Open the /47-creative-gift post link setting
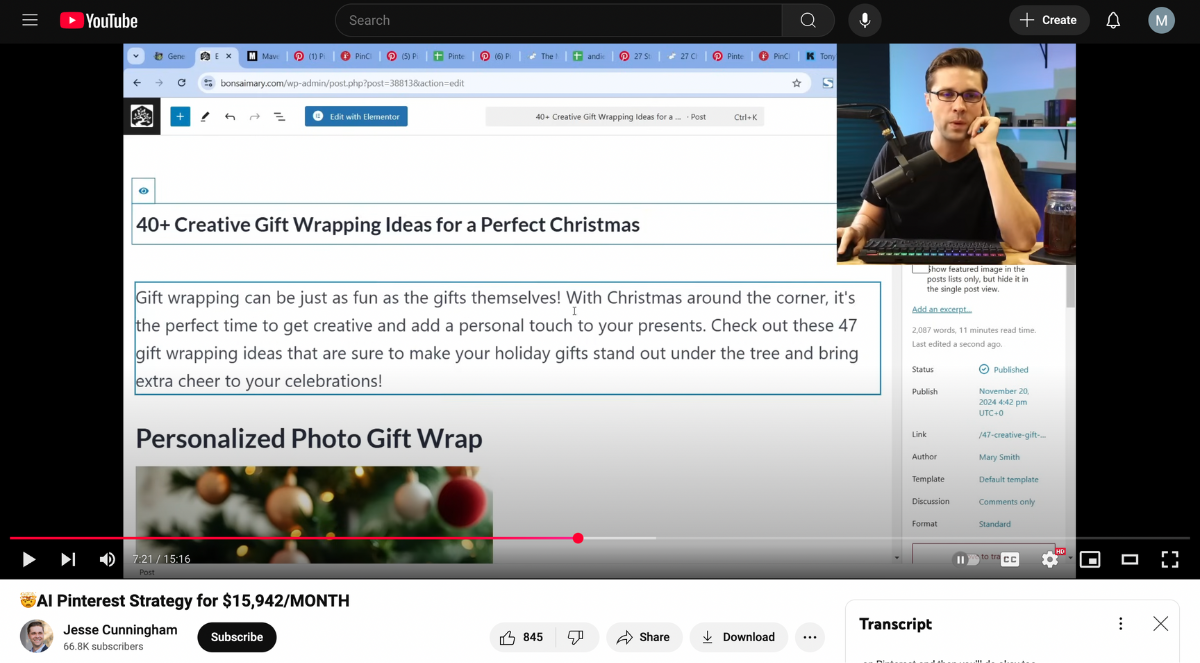 click(1012, 435)
